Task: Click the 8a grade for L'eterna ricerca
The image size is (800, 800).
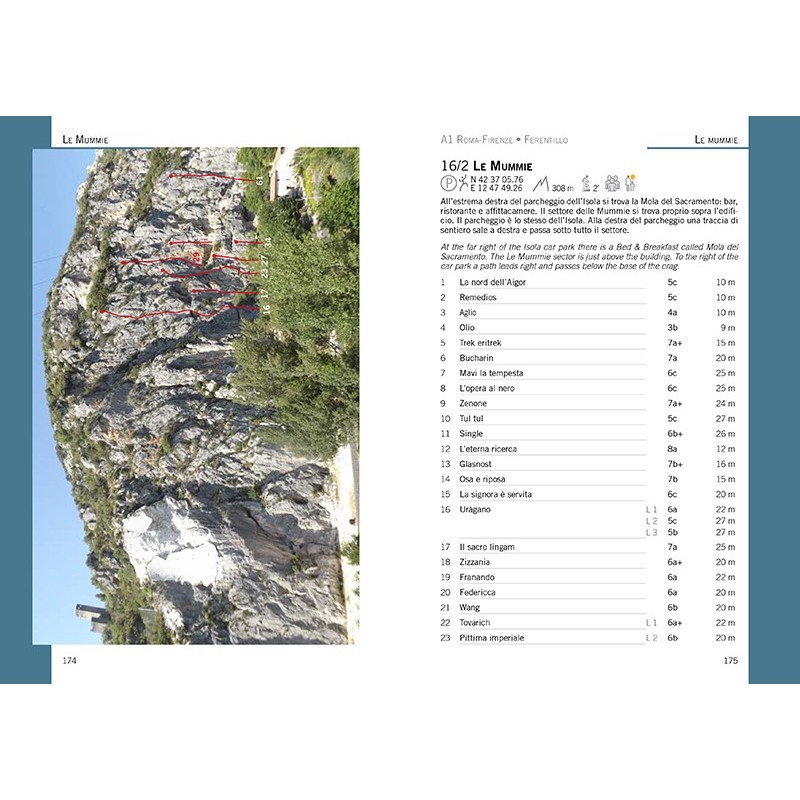Action: click(672, 449)
